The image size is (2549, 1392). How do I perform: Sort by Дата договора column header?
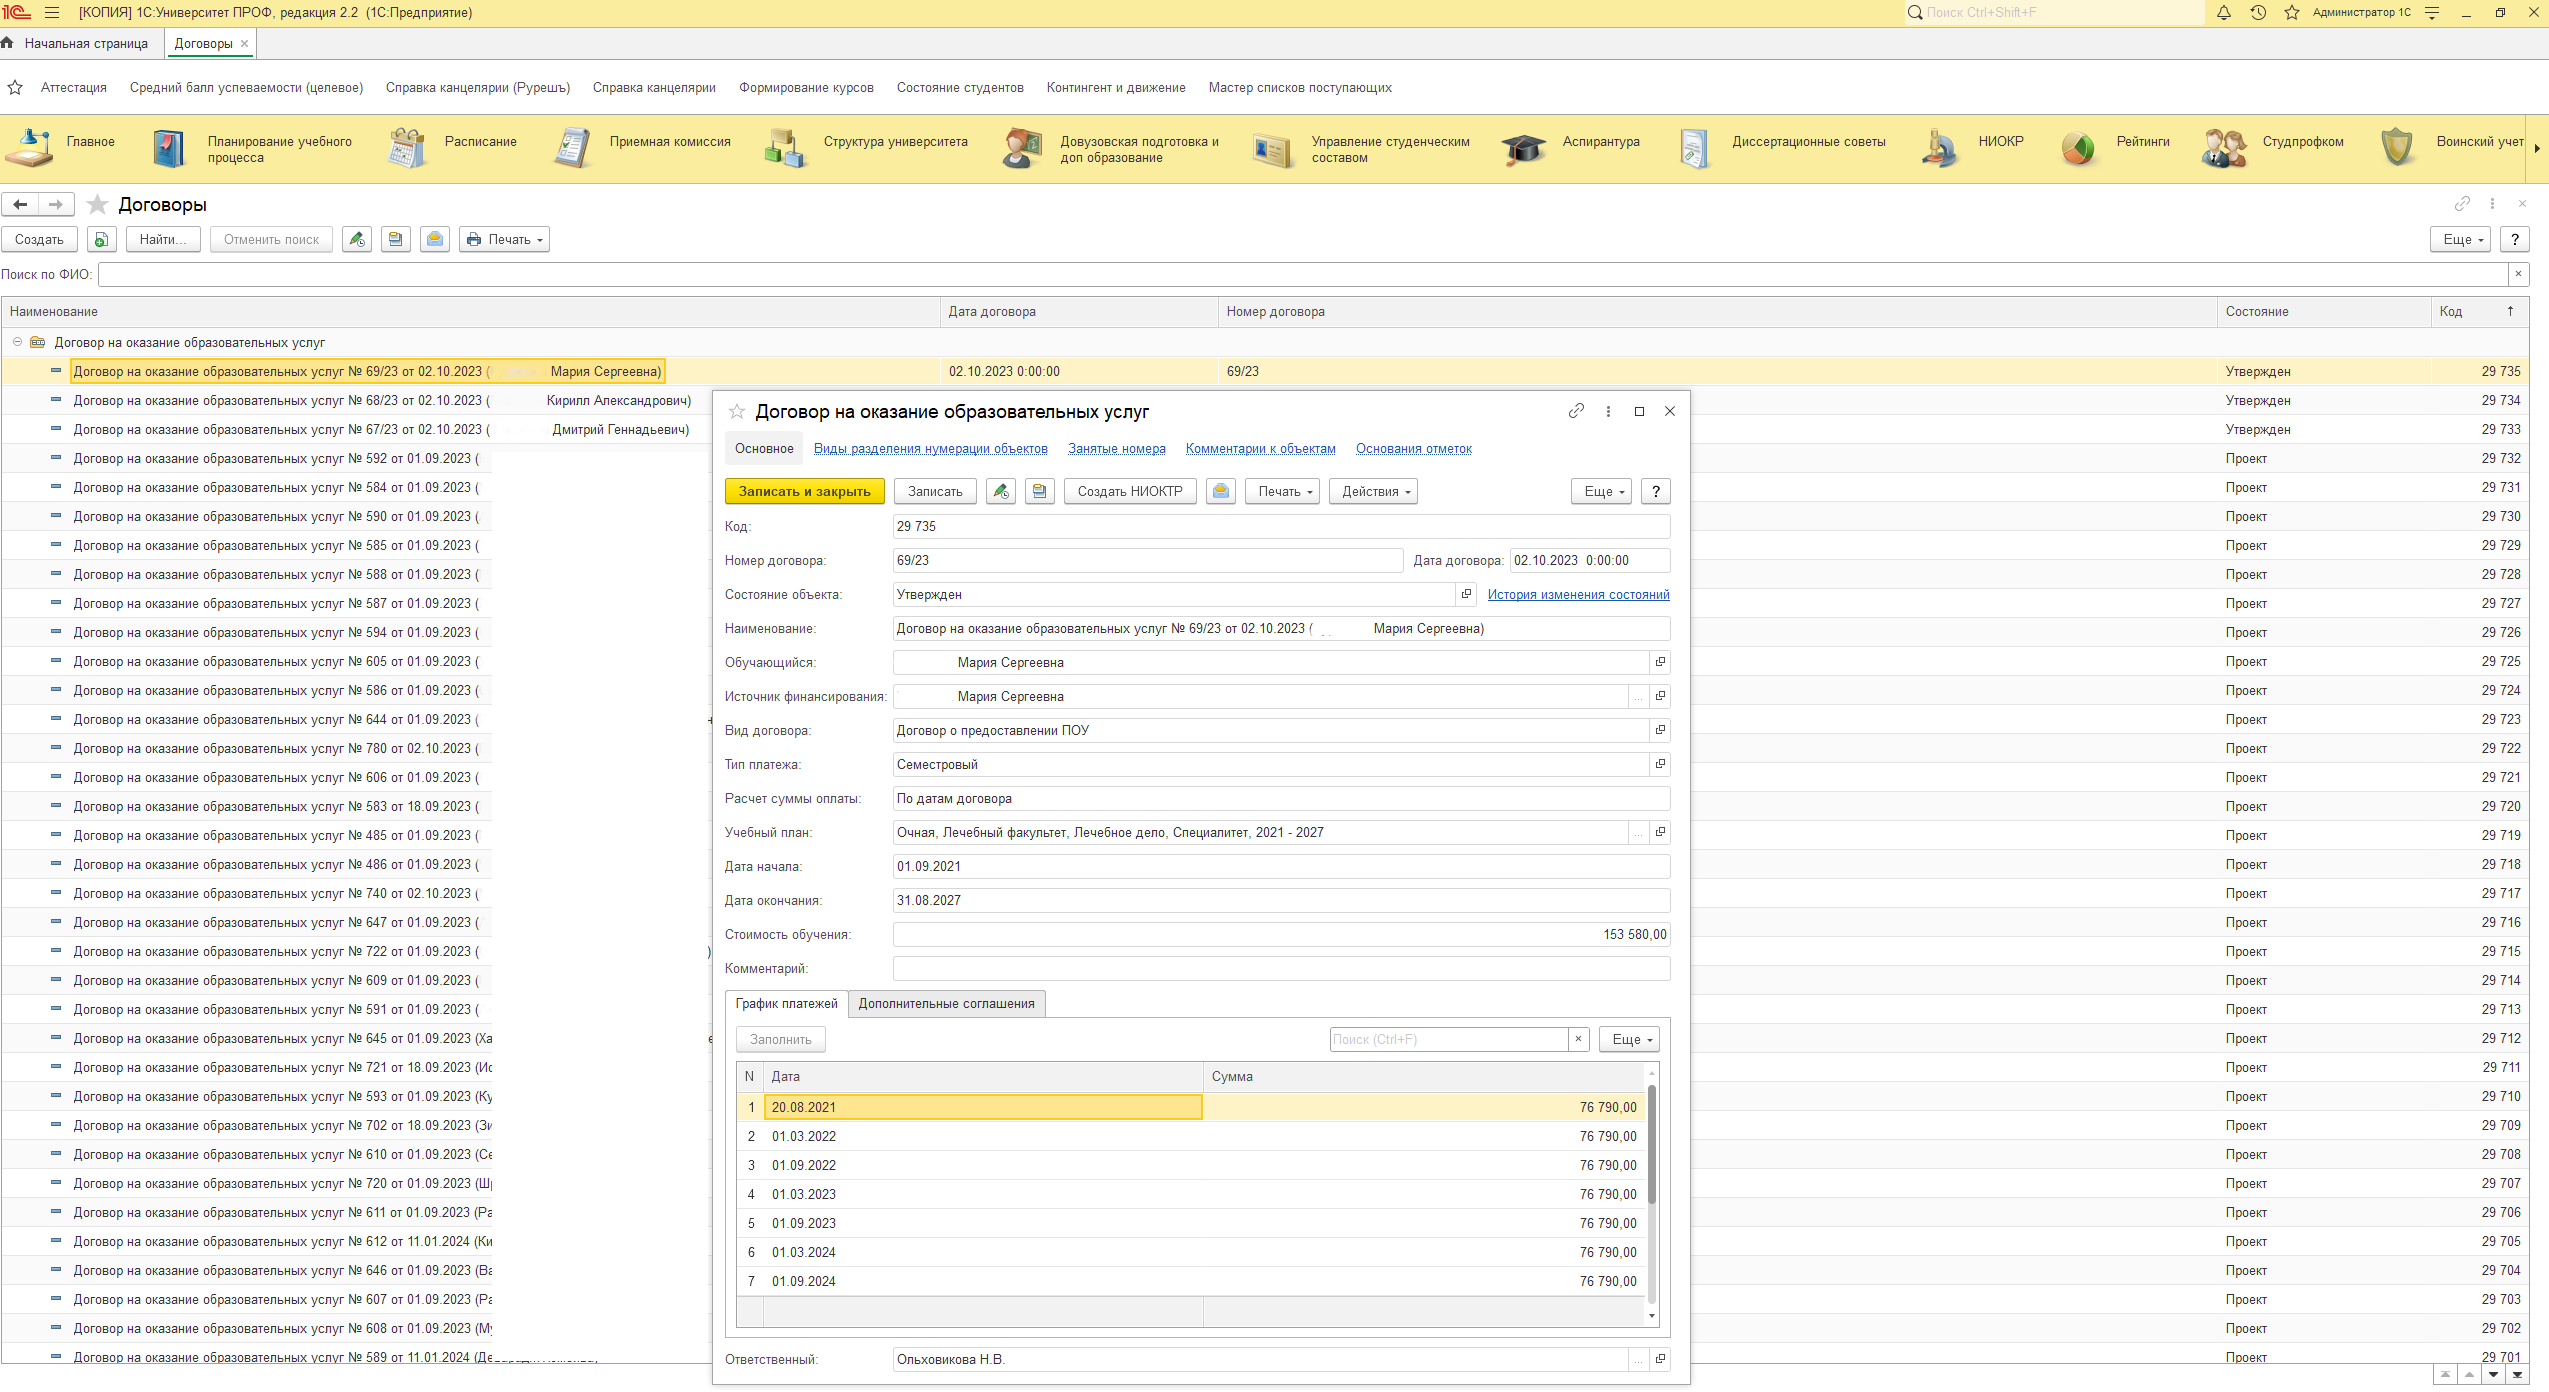[1079, 311]
